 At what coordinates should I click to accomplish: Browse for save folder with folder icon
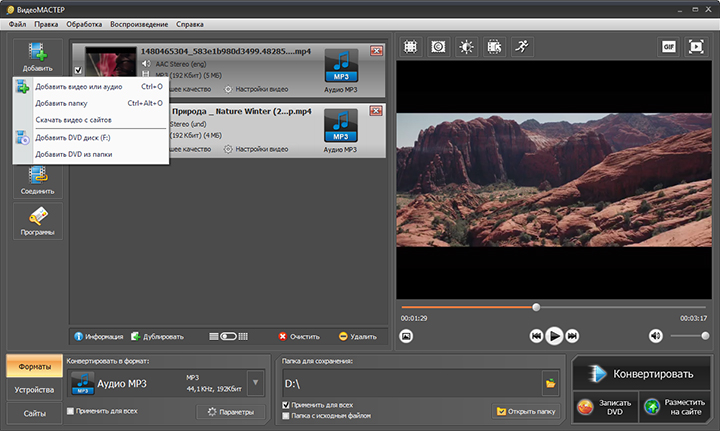(x=549, y=383)
